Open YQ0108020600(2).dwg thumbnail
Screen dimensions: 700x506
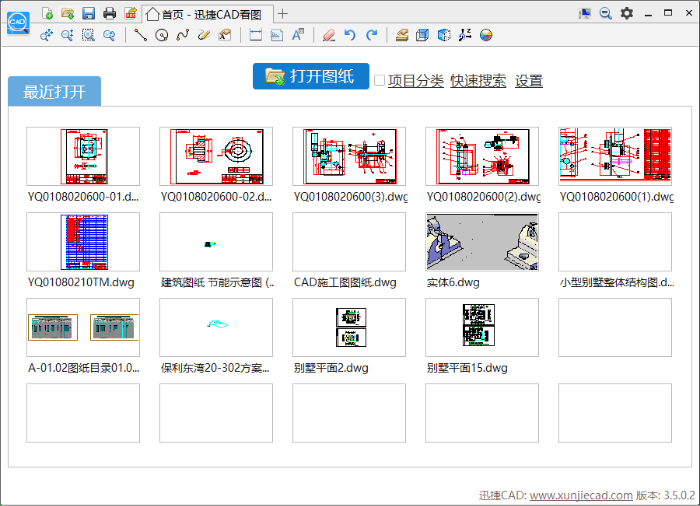coord(482,156)
